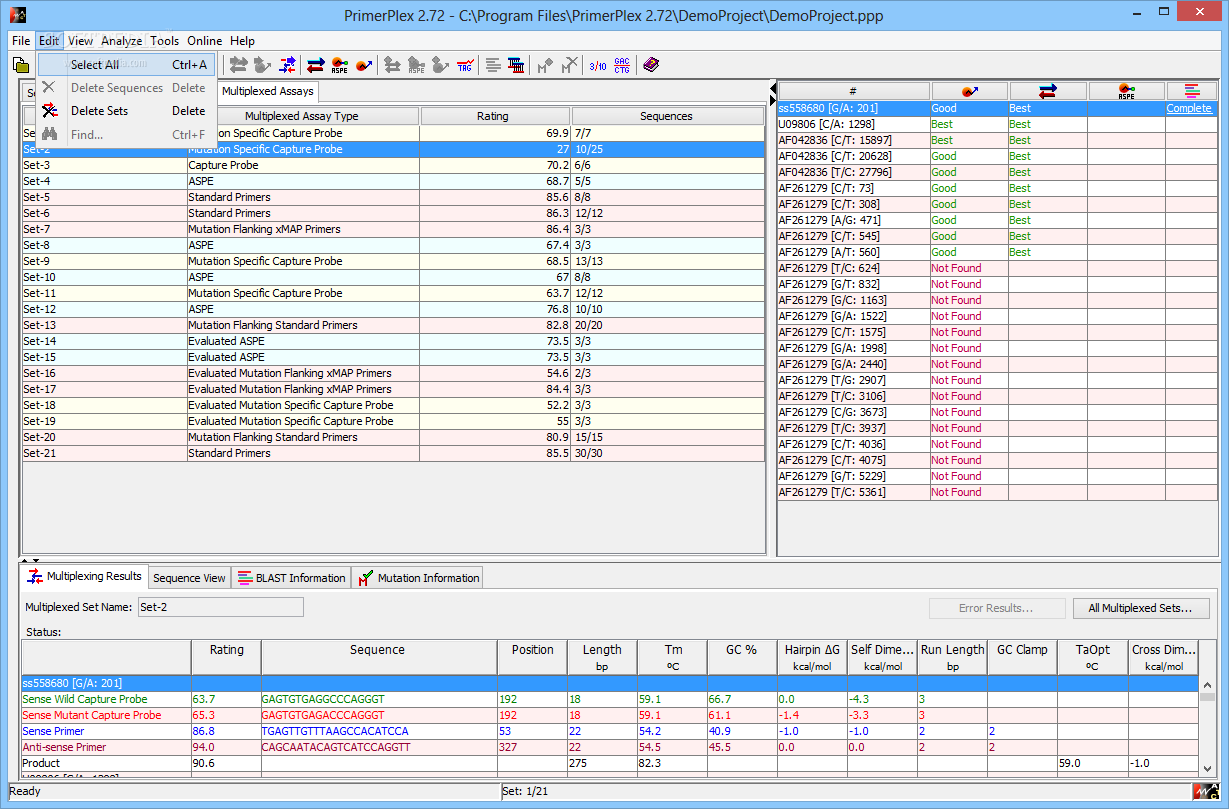1229x809 pixels.
Task: Open the Tools menu
Action: tap(165, 41)
